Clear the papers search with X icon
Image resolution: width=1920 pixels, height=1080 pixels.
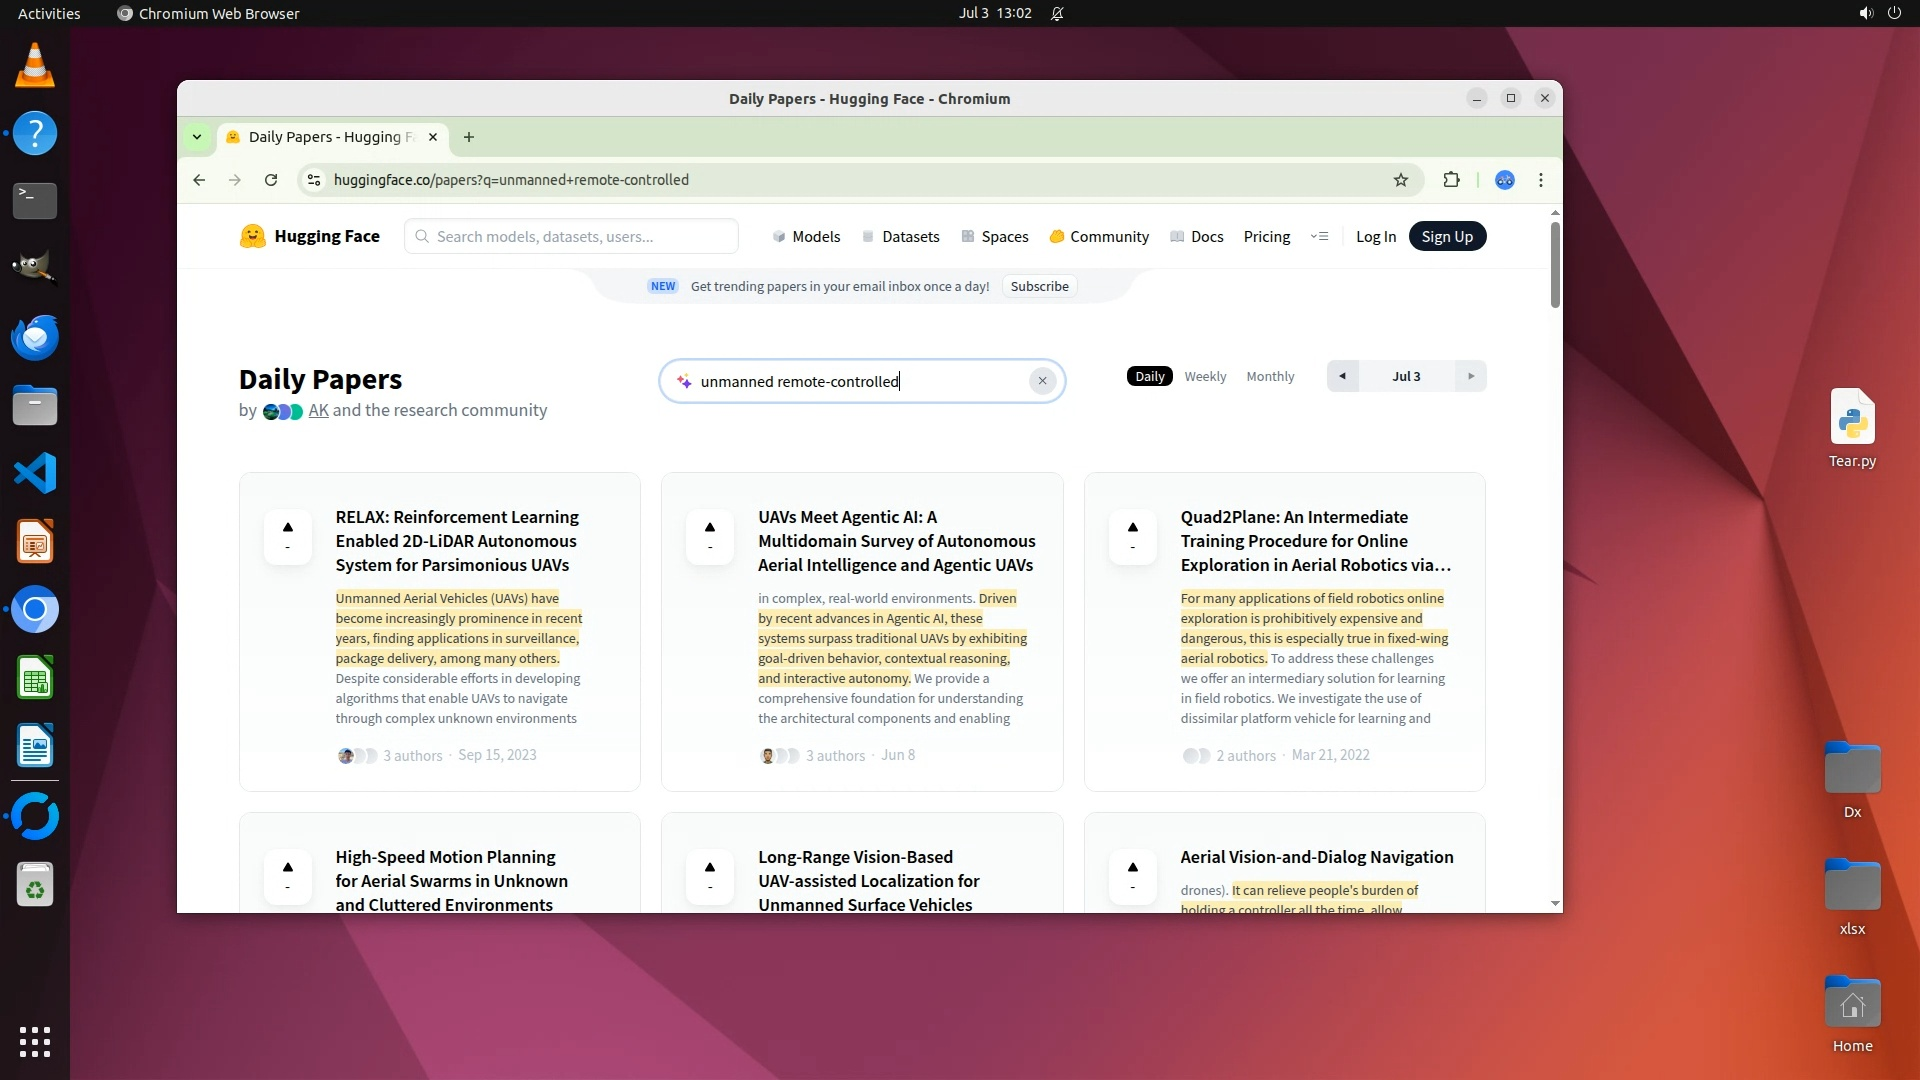click(x=1042, y=381)
